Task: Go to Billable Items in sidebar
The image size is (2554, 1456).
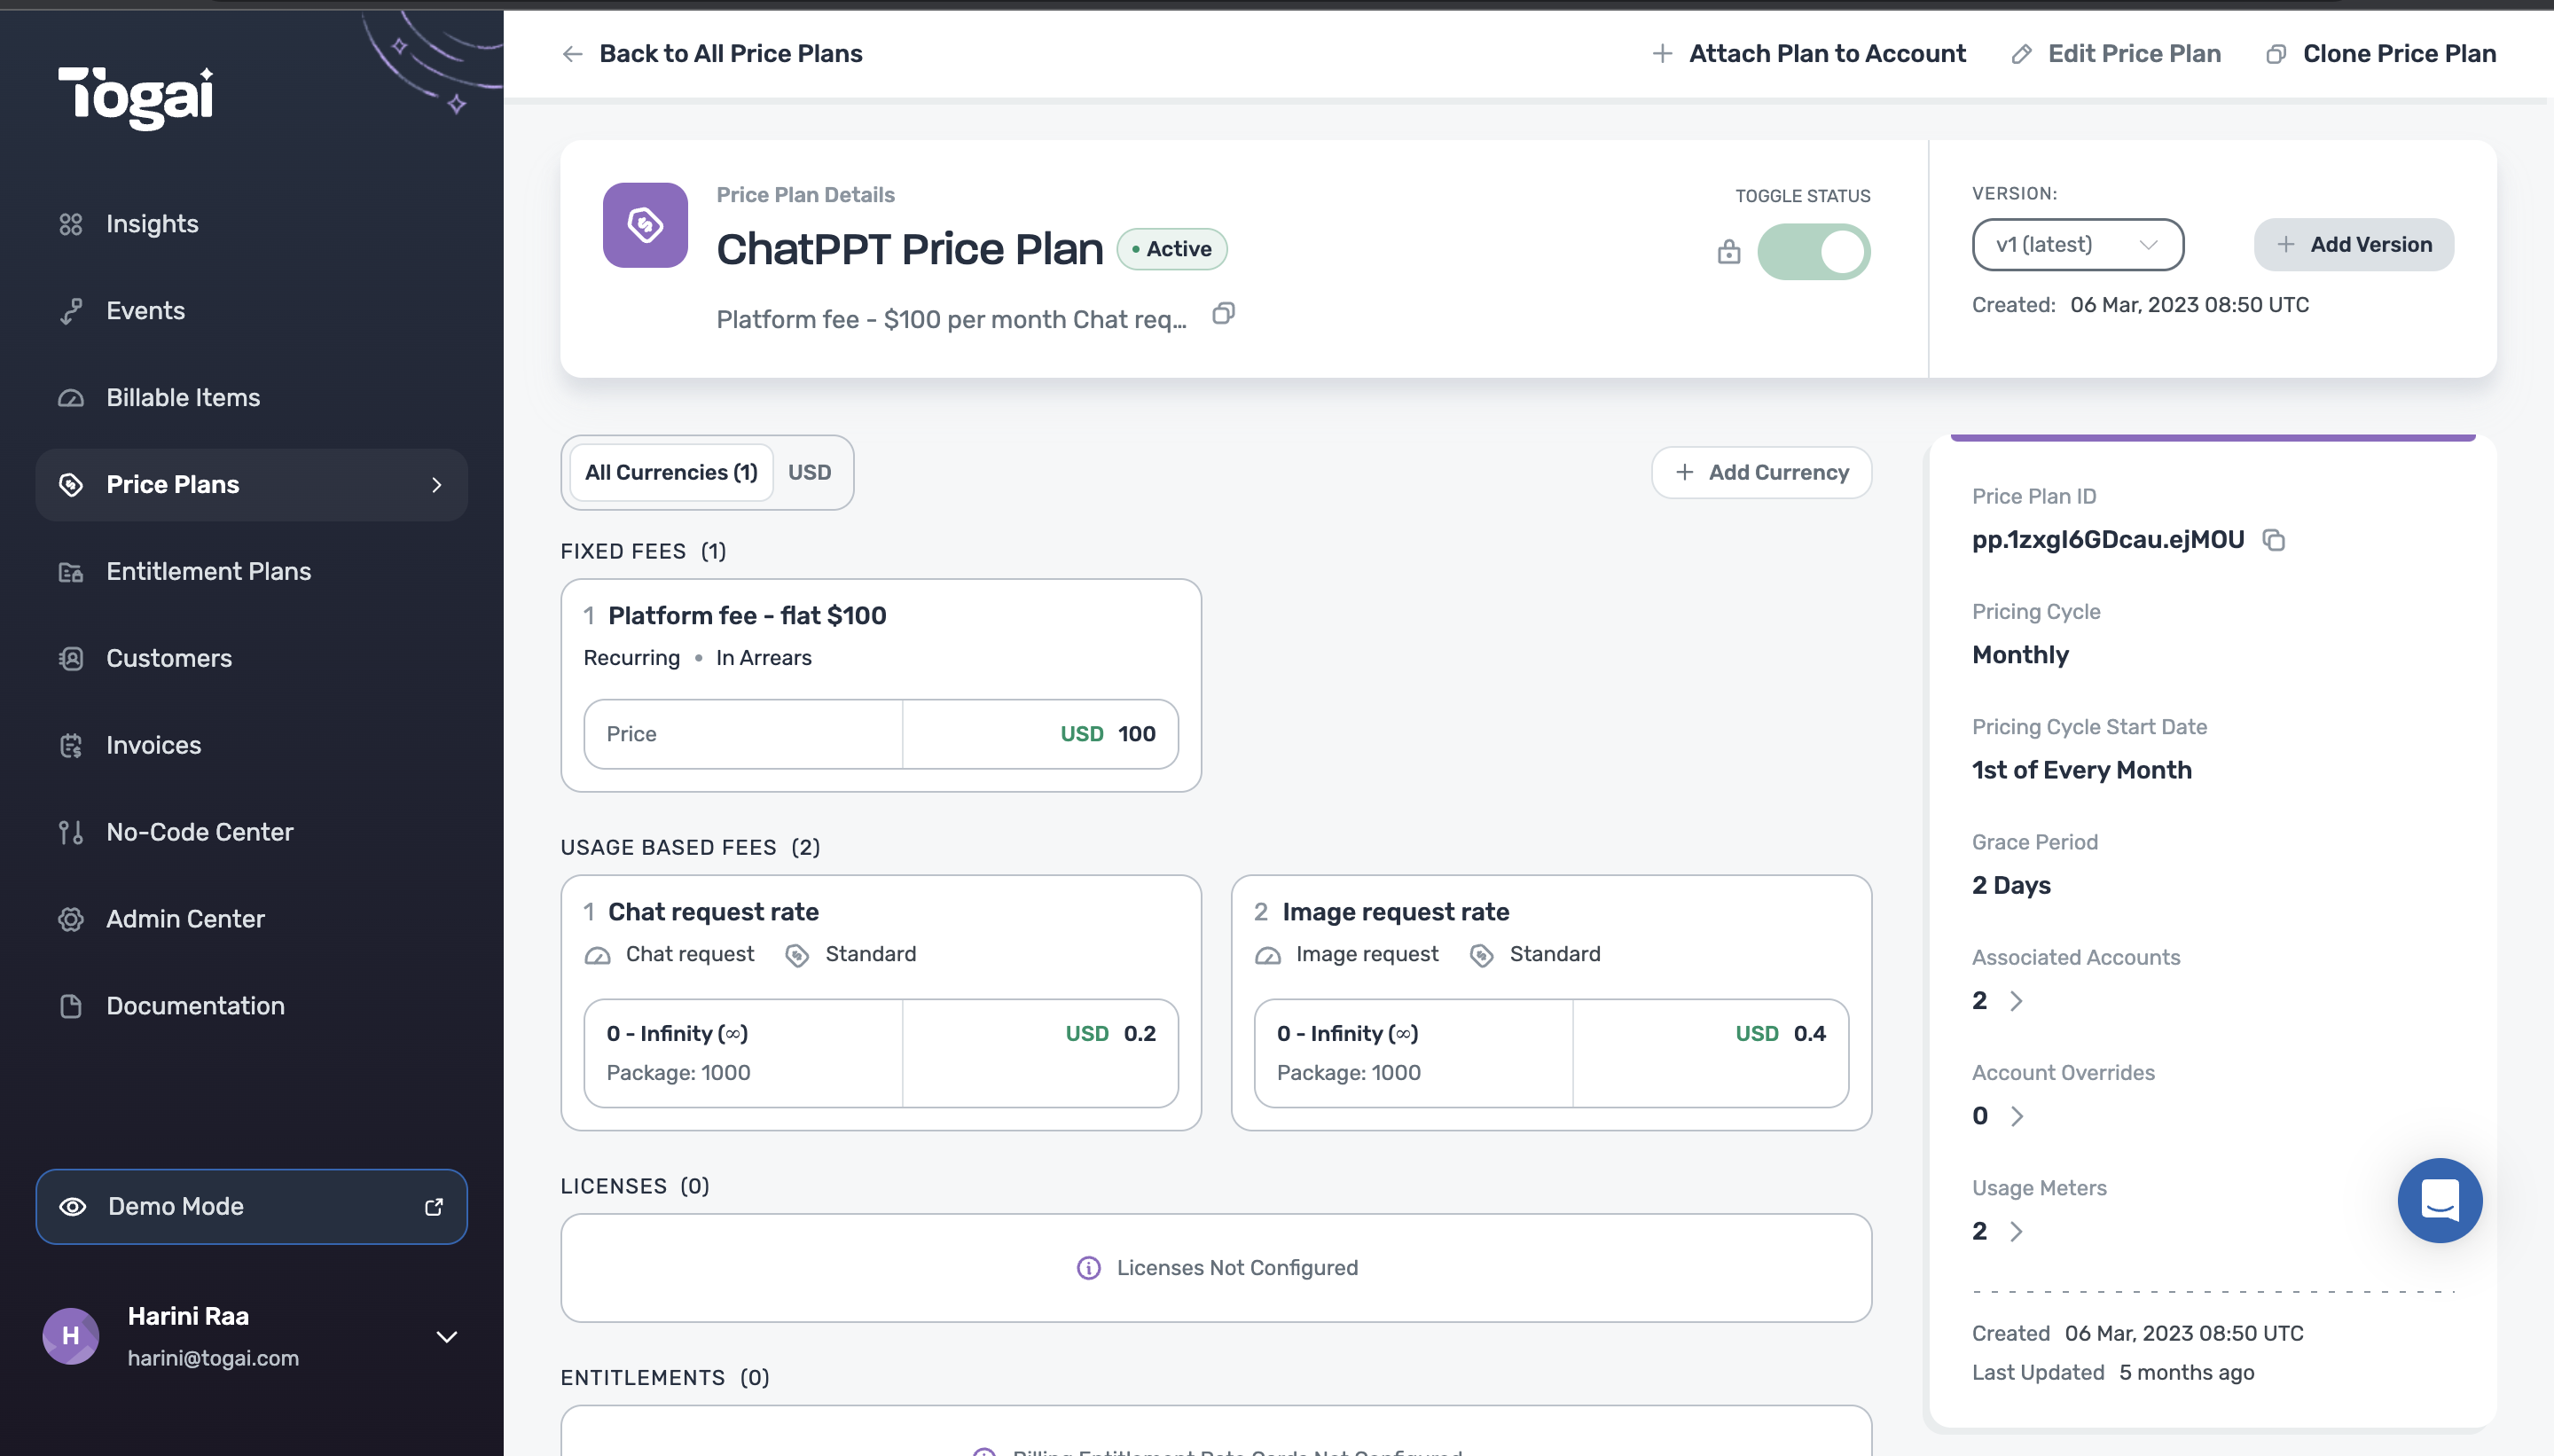Action: pyautogui.click(x=251, y=398)
